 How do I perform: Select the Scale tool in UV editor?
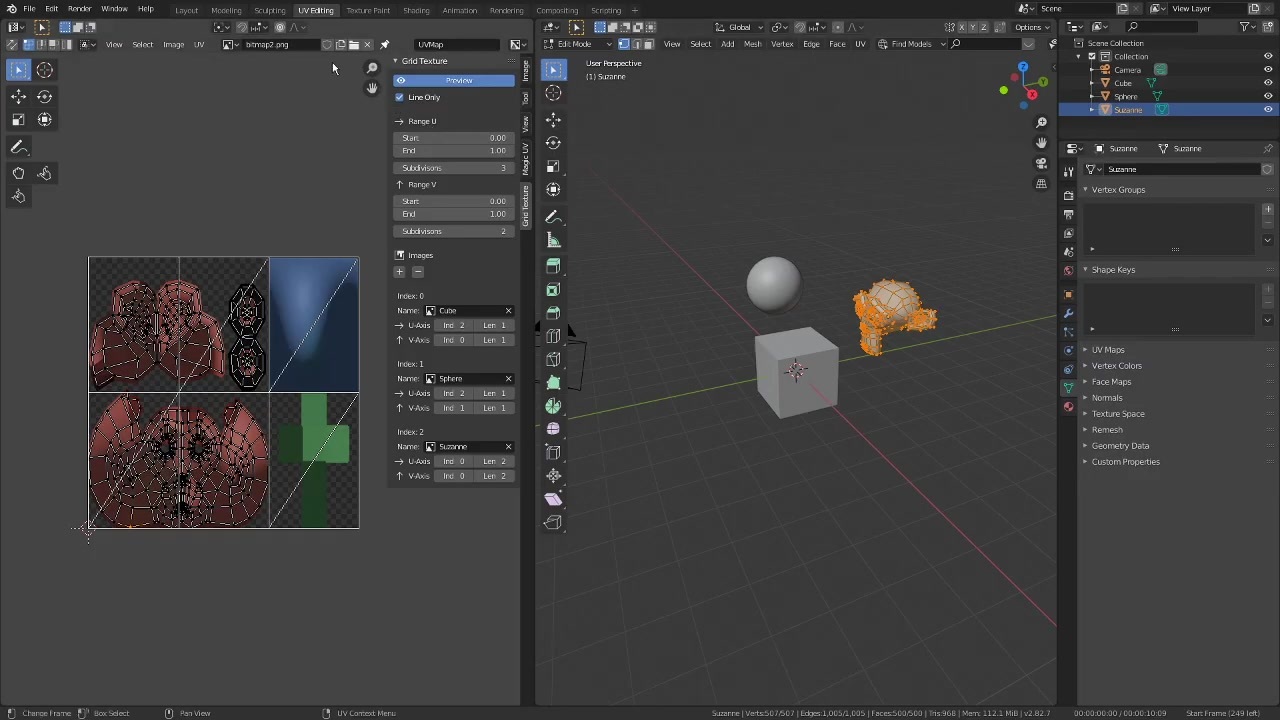click(x=18, y=120)
